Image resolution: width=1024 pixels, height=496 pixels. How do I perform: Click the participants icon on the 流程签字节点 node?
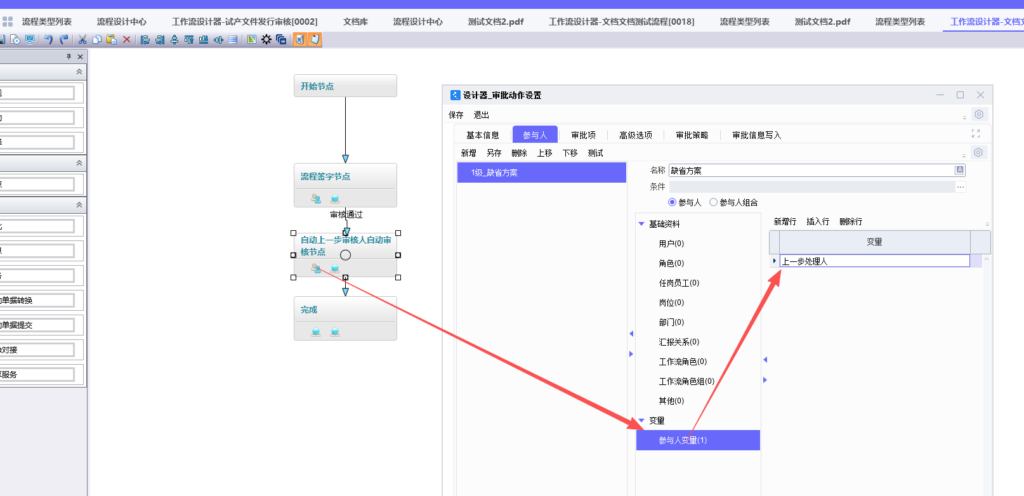coord(316,198)
